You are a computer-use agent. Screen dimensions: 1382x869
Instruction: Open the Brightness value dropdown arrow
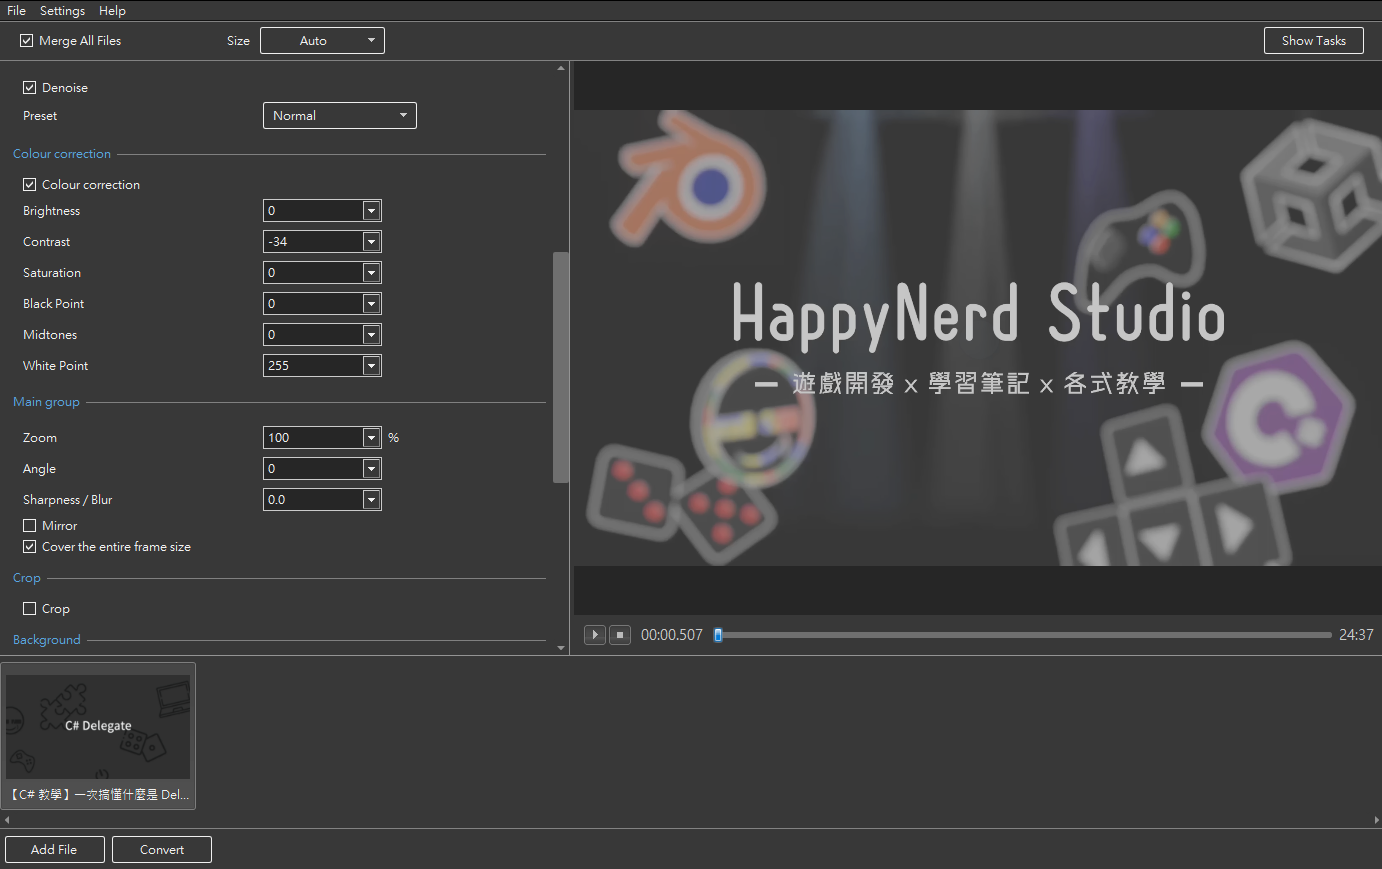[372, 211]
